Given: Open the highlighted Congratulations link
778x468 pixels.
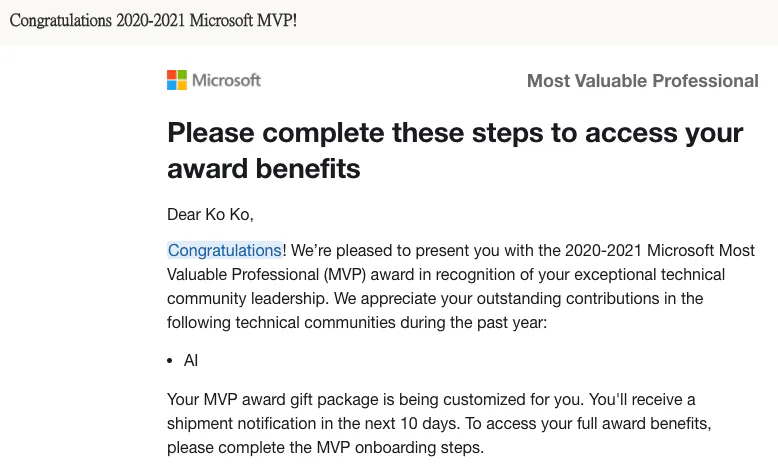Looking at the screenshot, I should click(x=225, y=250).
